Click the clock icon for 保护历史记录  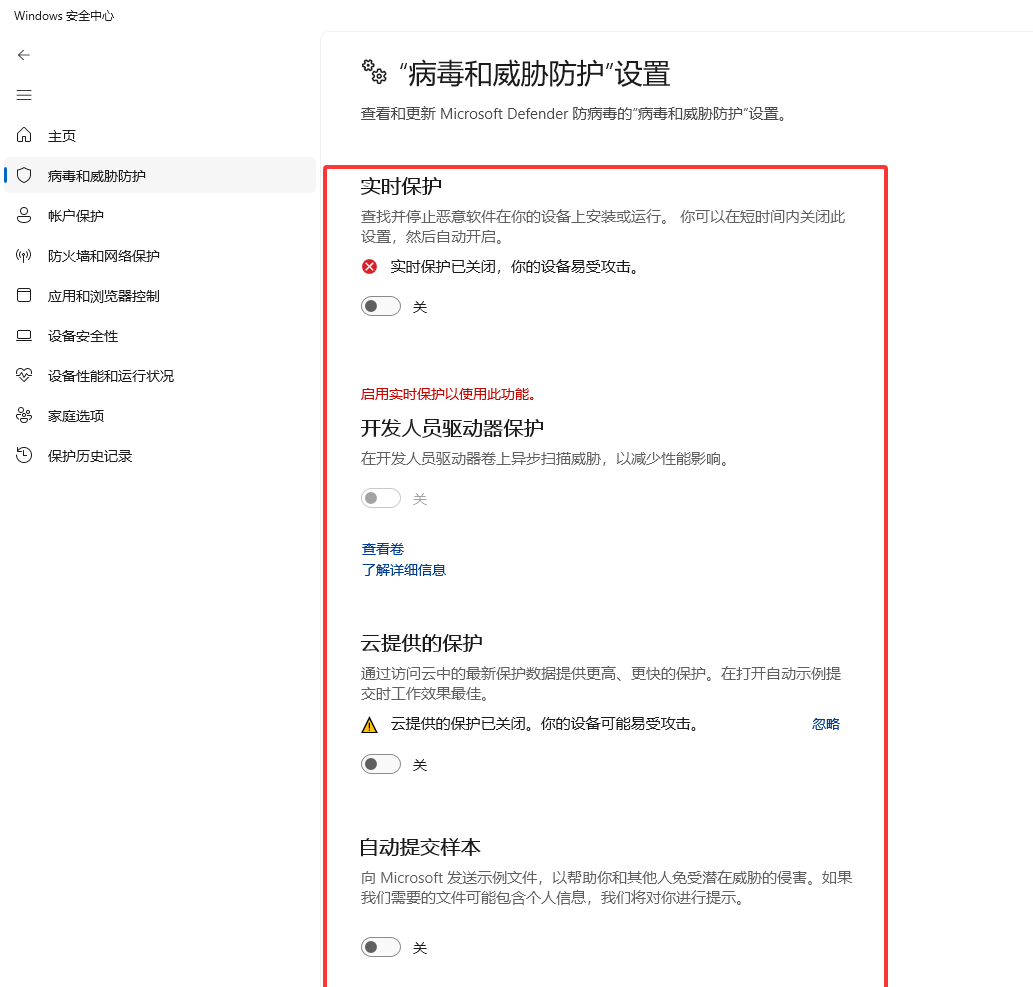(24, 455)
